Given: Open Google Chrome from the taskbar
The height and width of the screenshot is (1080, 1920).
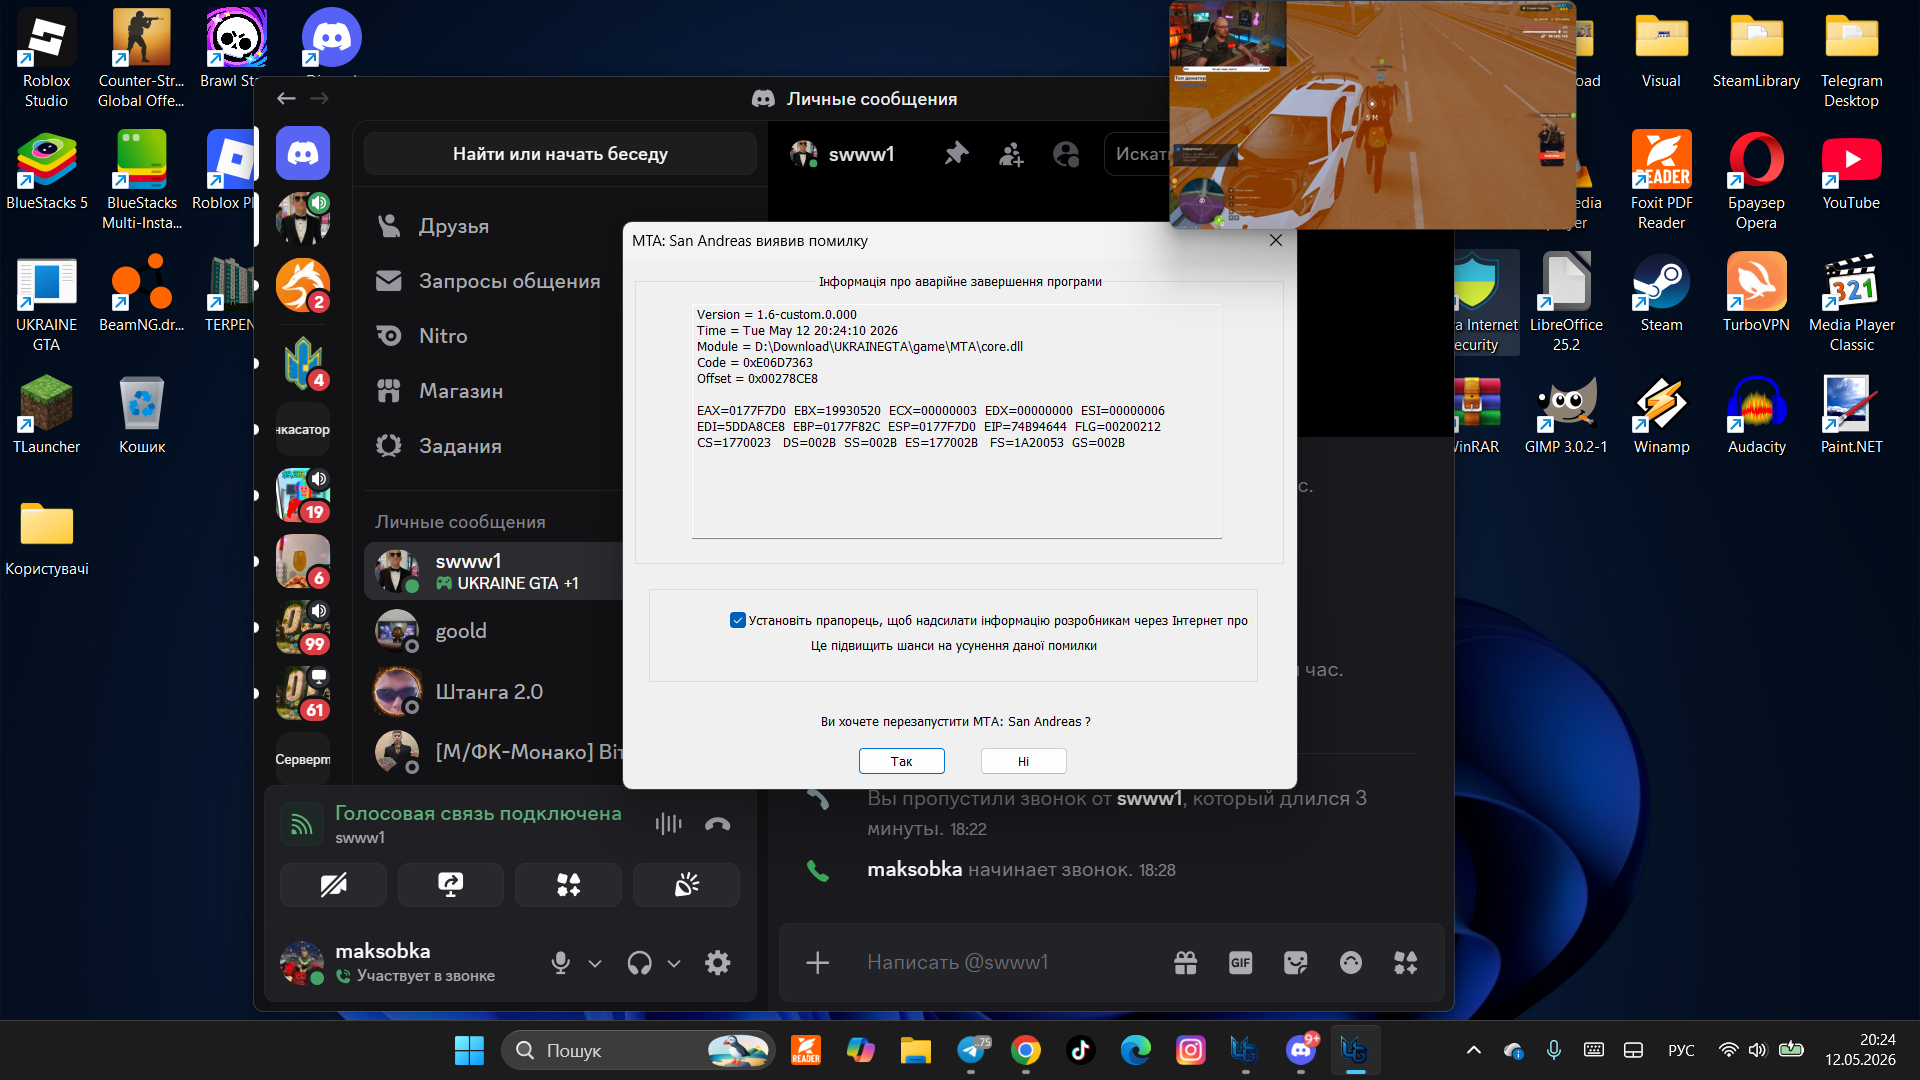Looking at the screenshot, I should tap(1026, 1050).
